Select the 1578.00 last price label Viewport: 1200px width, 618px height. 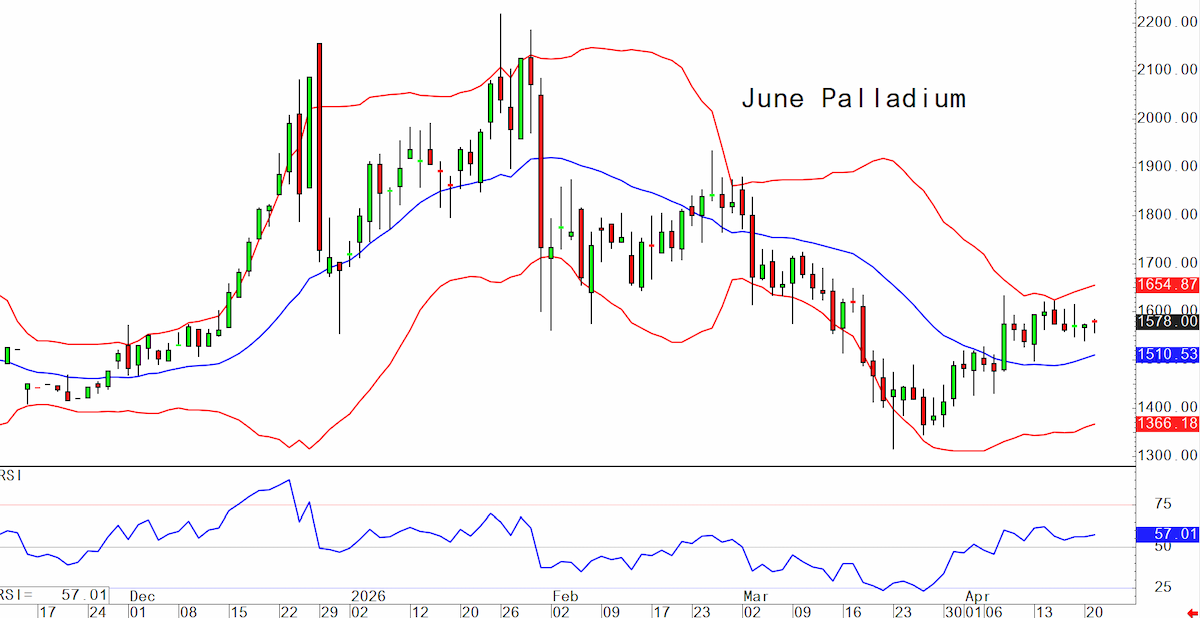pyautogui.click(x=1167, y=321)
